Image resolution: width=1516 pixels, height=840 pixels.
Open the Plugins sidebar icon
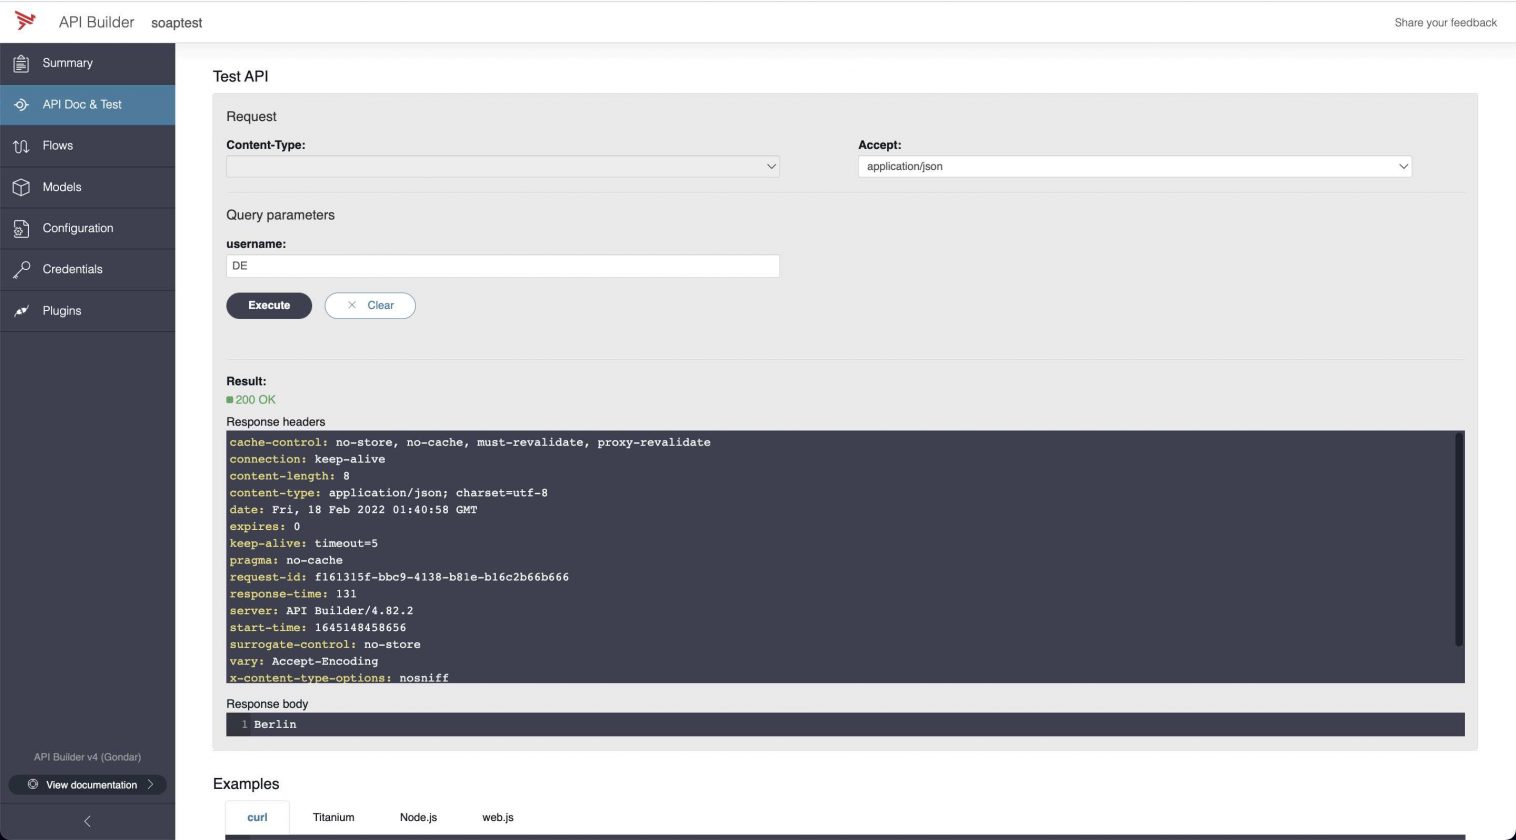[x=21, y=311]
